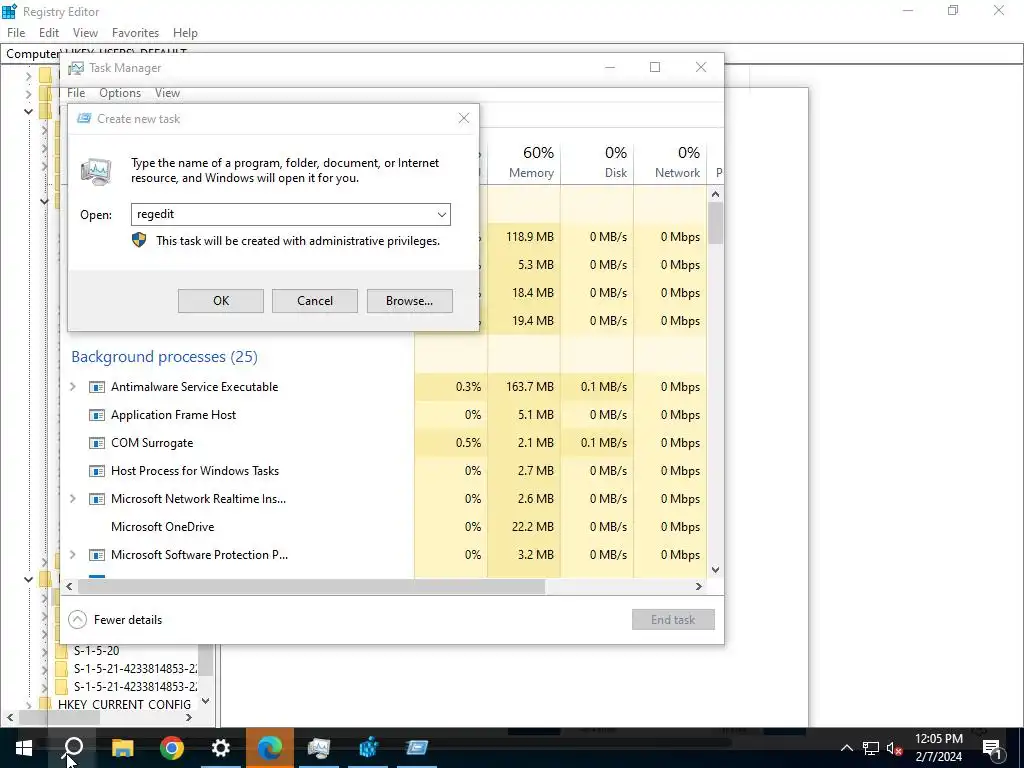This screenshot has width=1024, height=768.
Task: Expand Microsoft Software Protection Platform row
Action: coord(73,555)
